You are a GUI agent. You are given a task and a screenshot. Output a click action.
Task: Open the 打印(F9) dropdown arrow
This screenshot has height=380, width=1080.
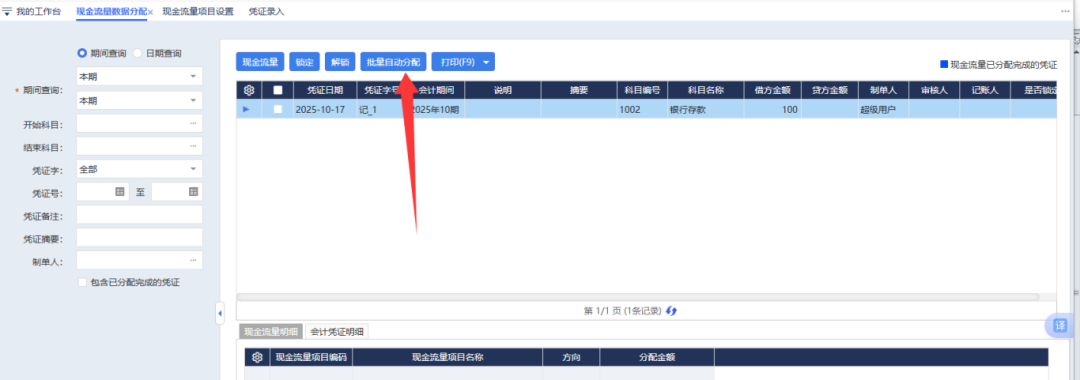487,62
